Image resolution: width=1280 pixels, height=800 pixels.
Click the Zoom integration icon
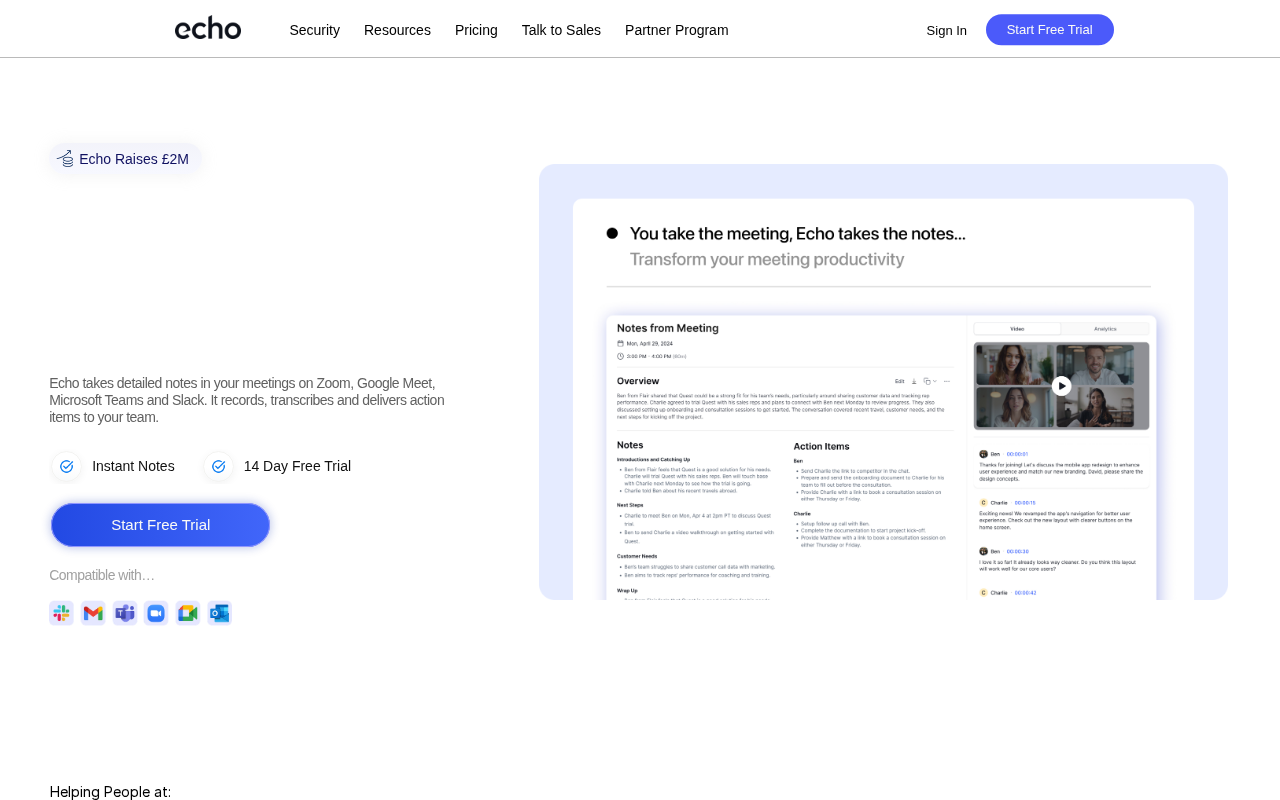coord(156,613)
